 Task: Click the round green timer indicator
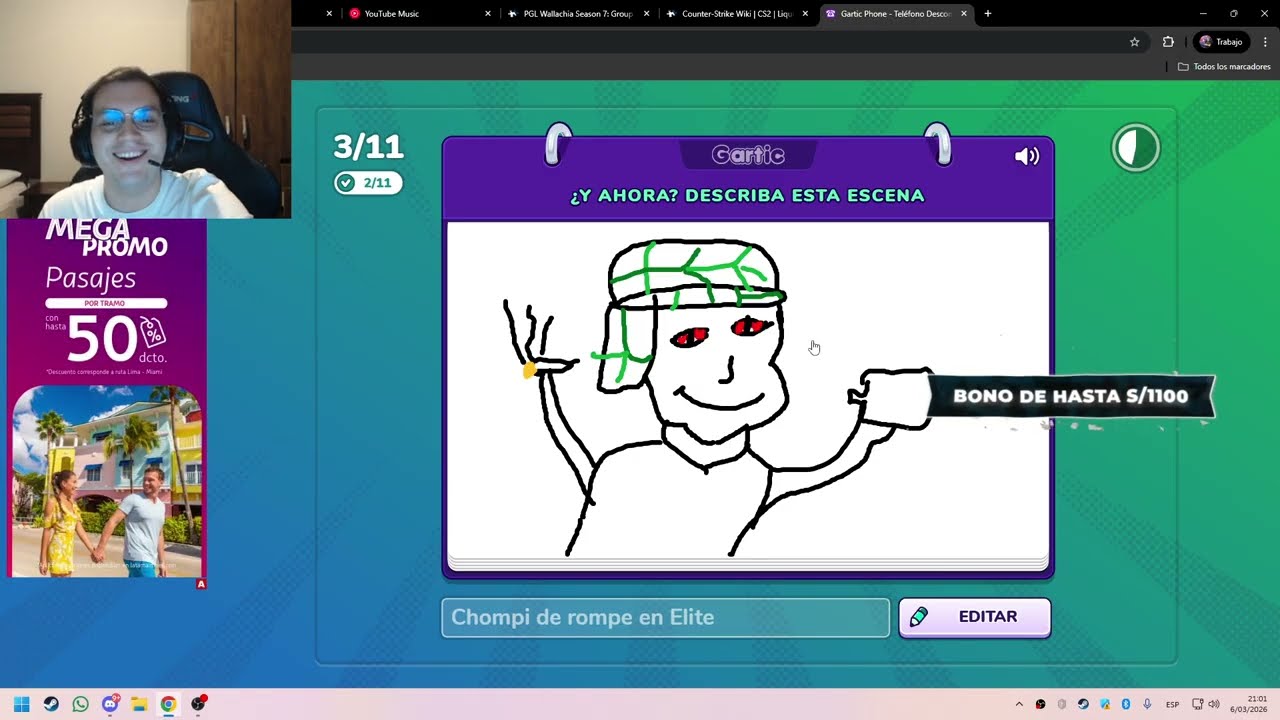(1135, 148)
